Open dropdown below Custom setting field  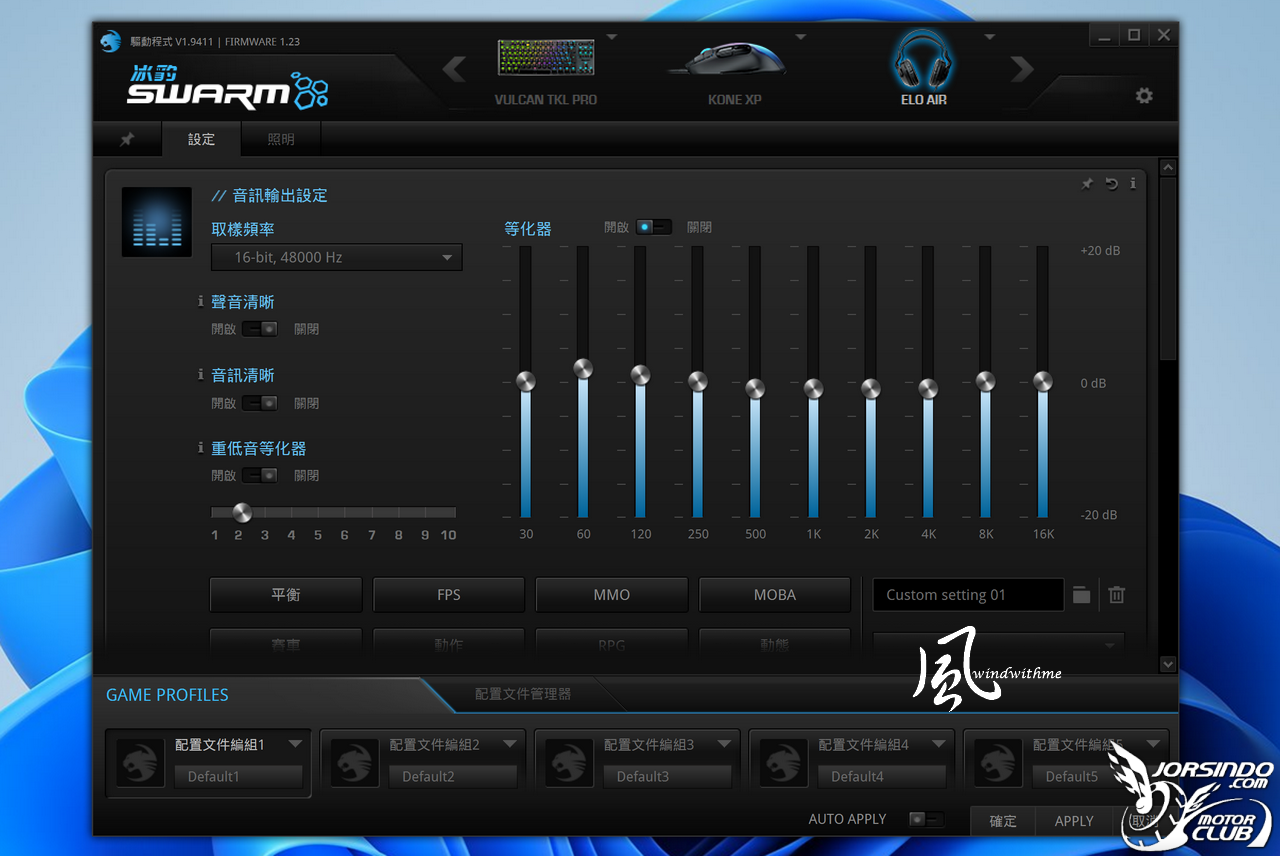tap(998, 644)
